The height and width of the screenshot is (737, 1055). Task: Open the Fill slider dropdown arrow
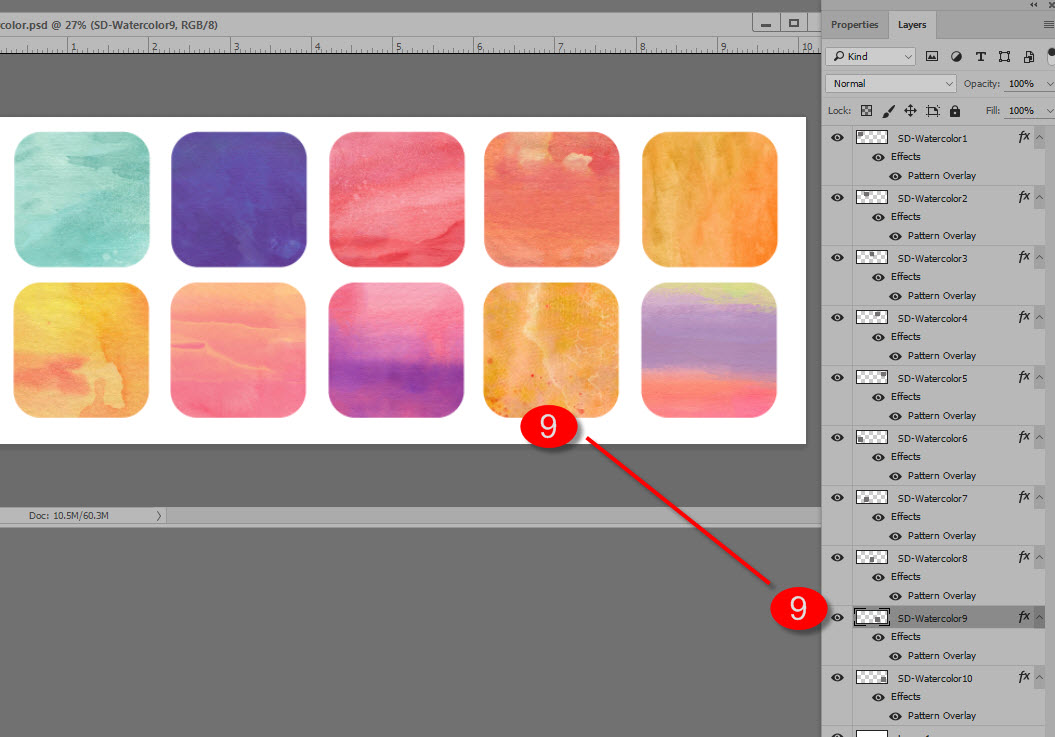1049,111
